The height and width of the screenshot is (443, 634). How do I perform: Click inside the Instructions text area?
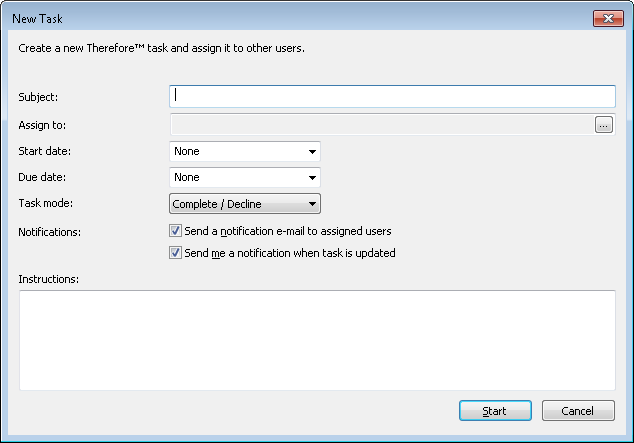coord(316,340)
